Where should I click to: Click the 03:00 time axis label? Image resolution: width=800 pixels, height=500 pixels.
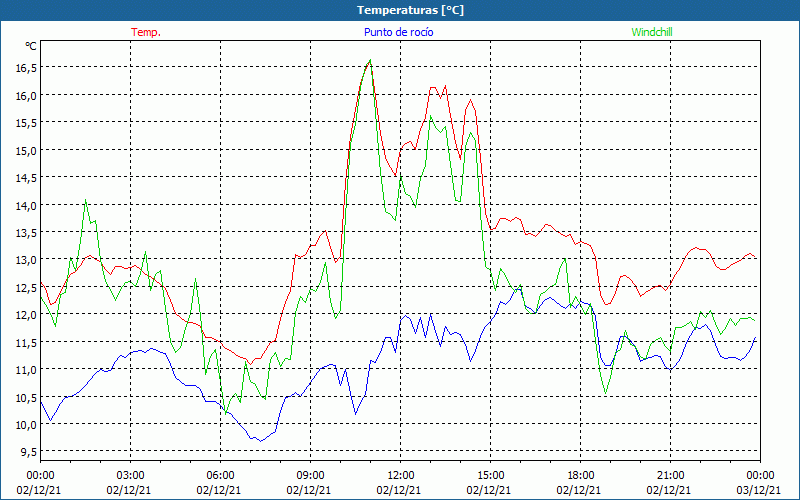point(130,476)
